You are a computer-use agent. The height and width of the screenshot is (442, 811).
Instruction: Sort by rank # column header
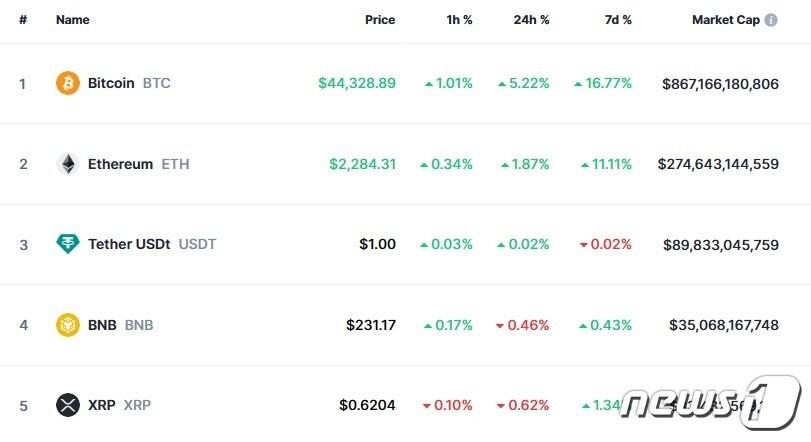point(23,20)
